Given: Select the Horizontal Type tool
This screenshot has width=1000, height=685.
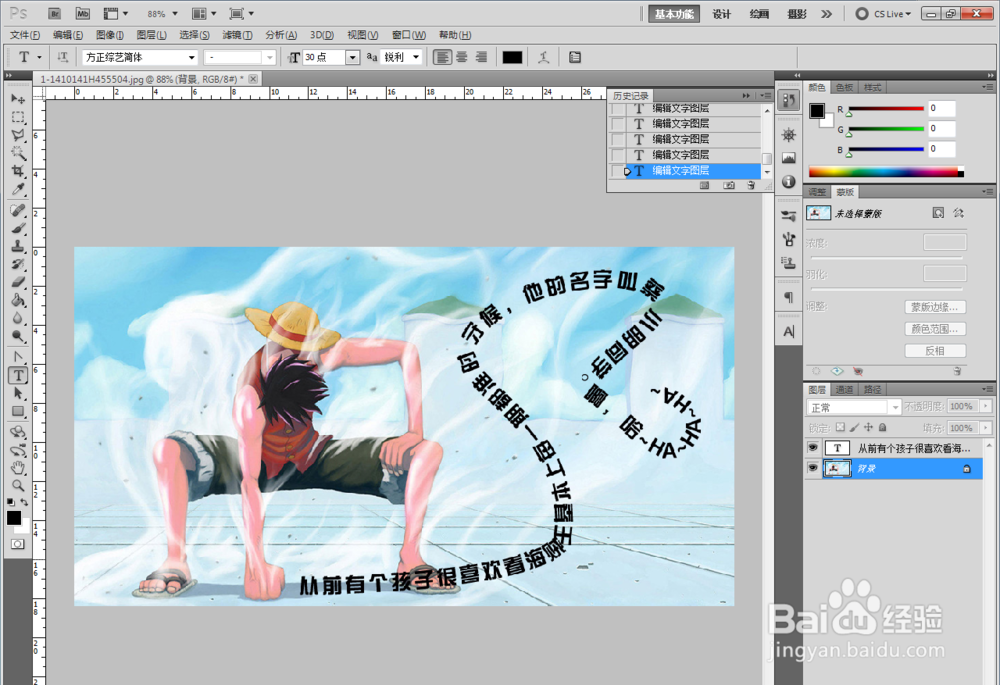Looking at the screenshot, I should (x=18, y=376).
